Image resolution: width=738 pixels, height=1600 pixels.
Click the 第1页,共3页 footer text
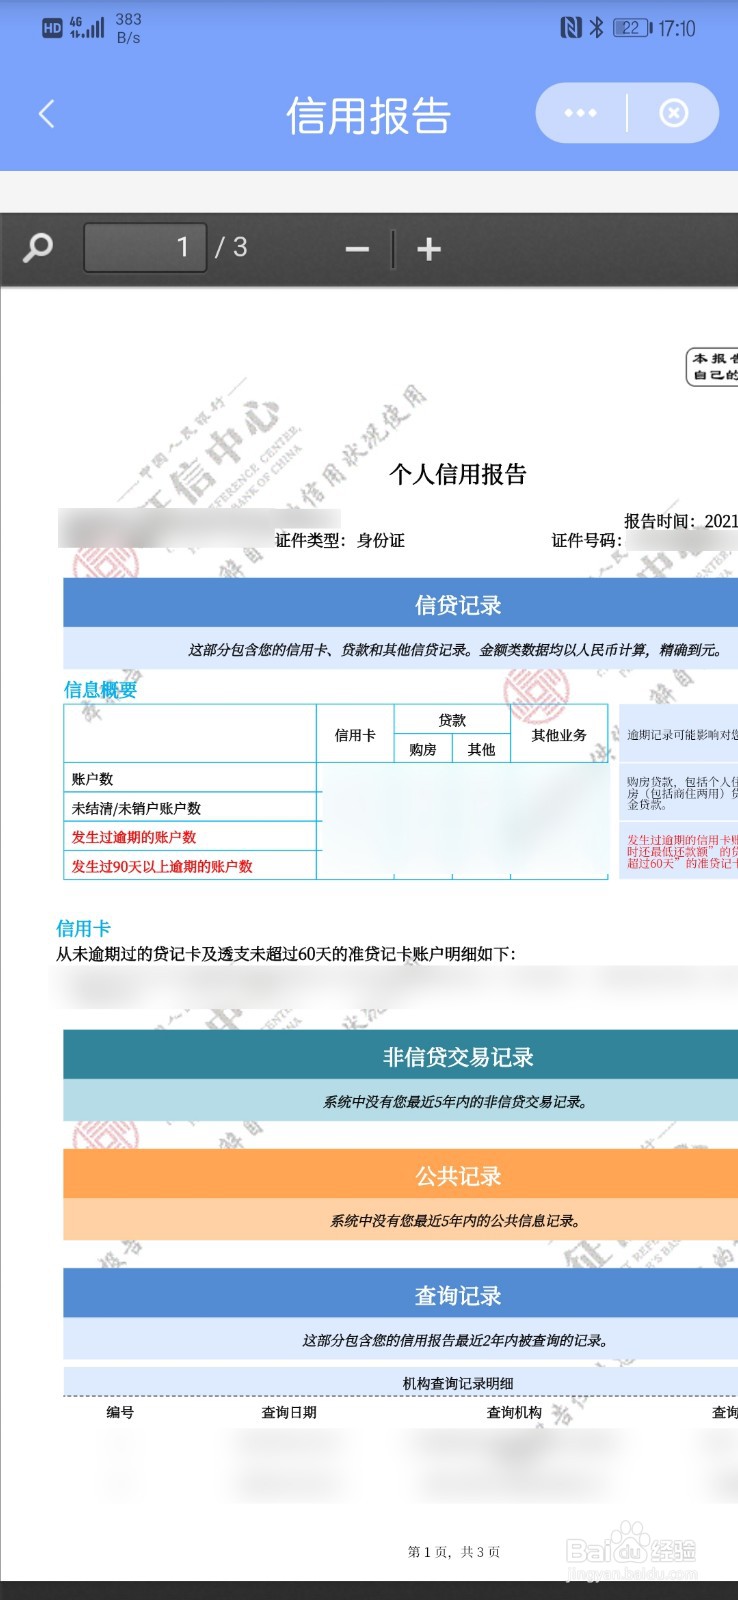(x=454, y=1552)
